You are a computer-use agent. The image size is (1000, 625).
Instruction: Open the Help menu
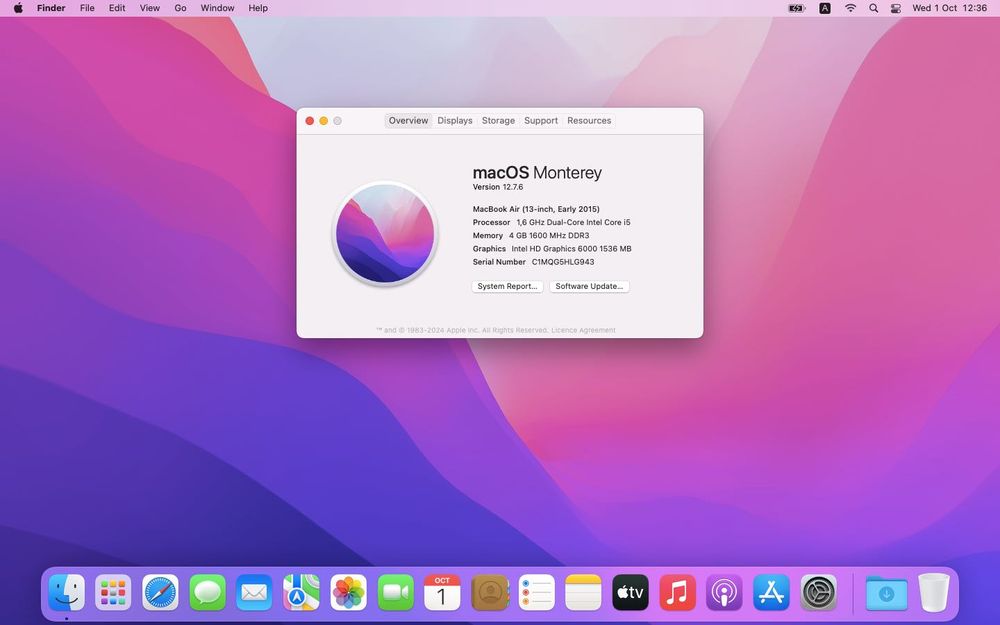tap(258, 8)
